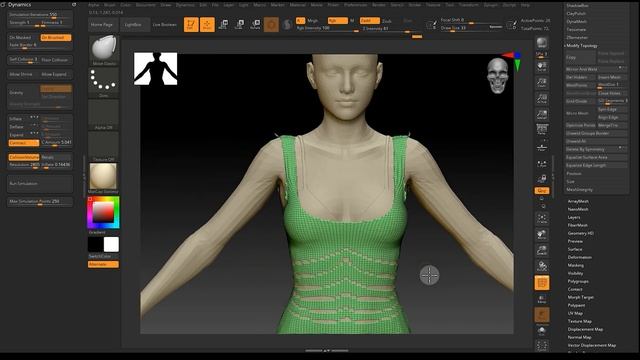The image size is (640, 360).
Task: Toggle the L.Sym local symmetry icon
Action: click(x=542, y=164)
